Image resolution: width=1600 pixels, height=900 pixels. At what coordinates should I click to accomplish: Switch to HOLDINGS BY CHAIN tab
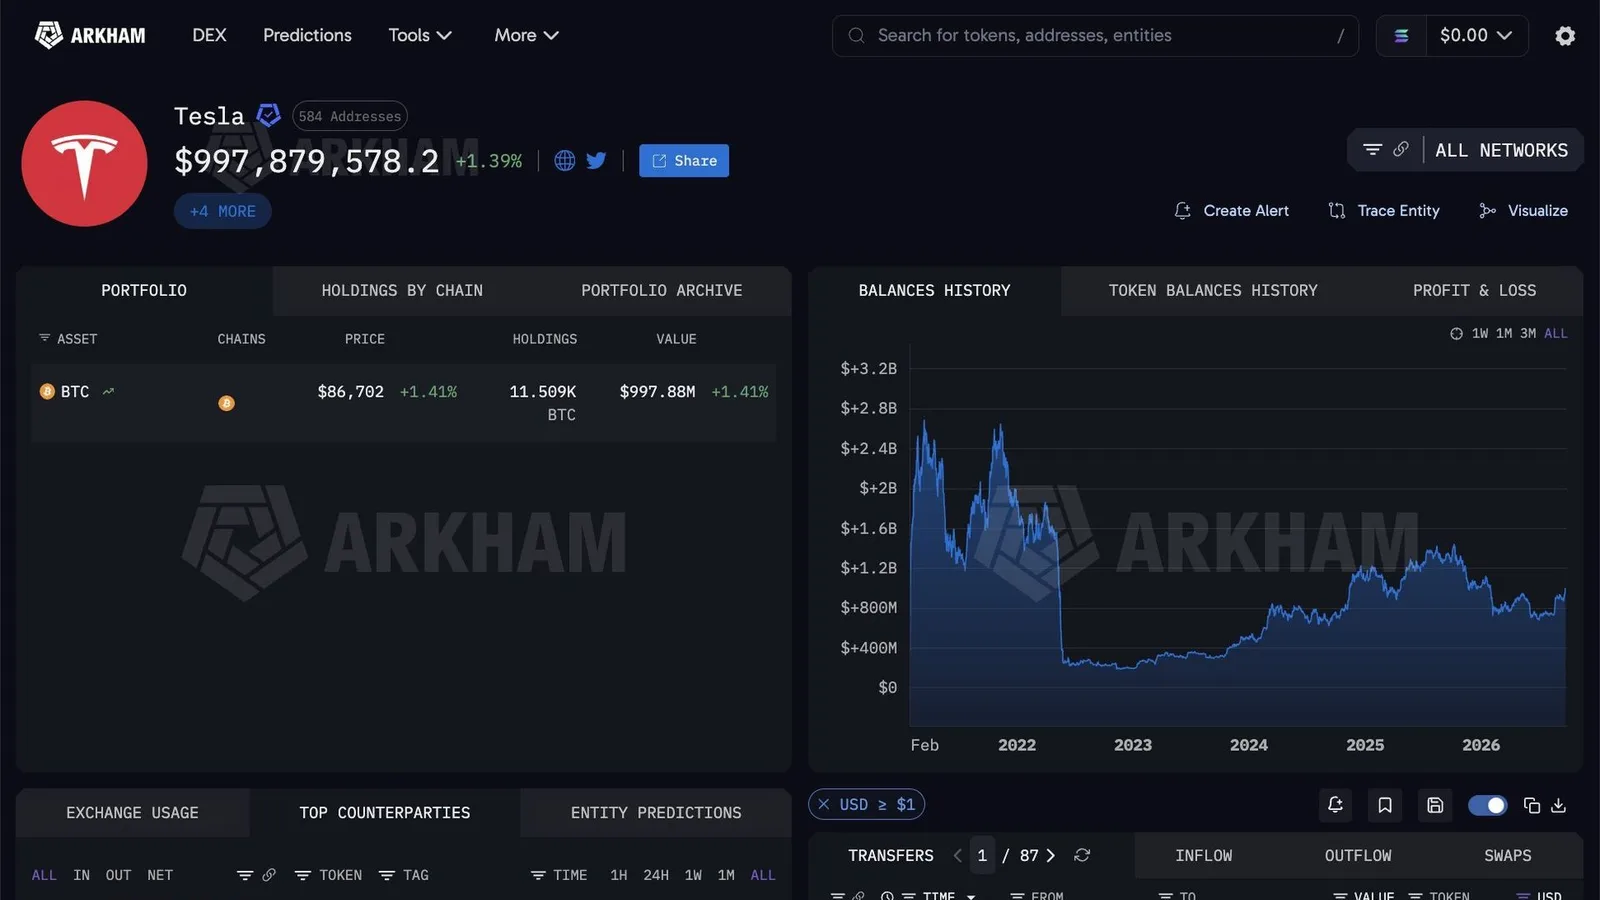point(402,291)
